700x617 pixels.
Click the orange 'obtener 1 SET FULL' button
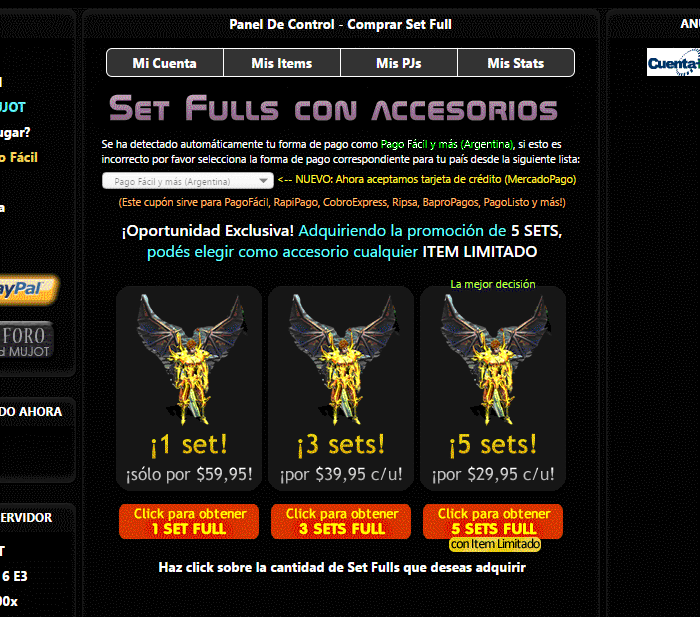(189, 521)
